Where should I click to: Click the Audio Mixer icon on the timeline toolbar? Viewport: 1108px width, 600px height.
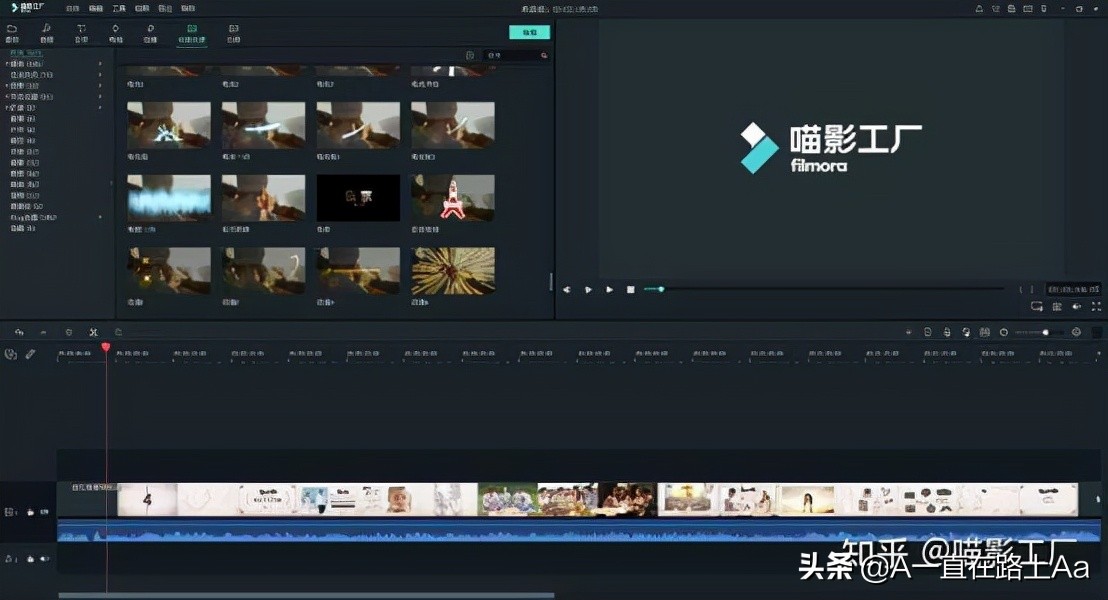point(966,332)
